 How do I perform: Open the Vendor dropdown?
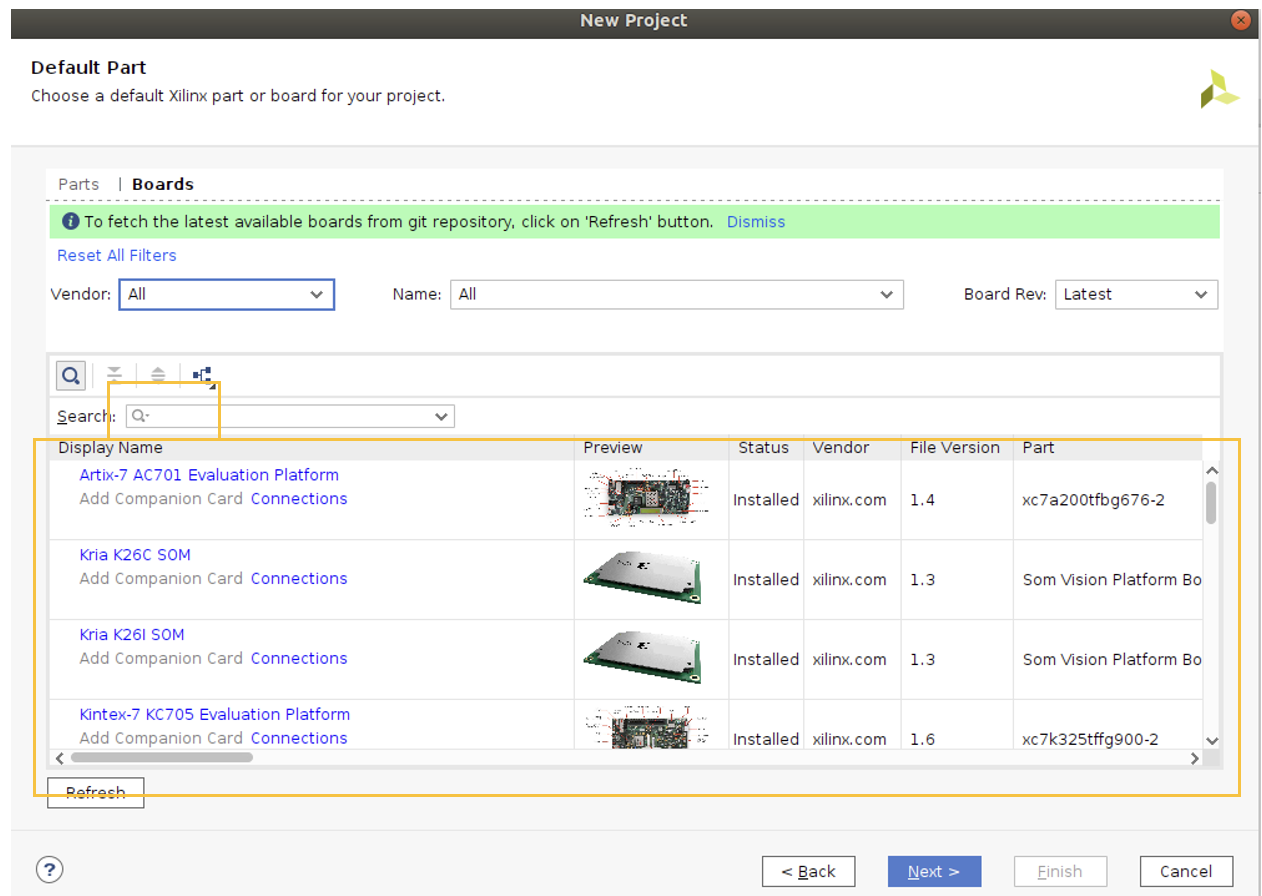(226, 294)
